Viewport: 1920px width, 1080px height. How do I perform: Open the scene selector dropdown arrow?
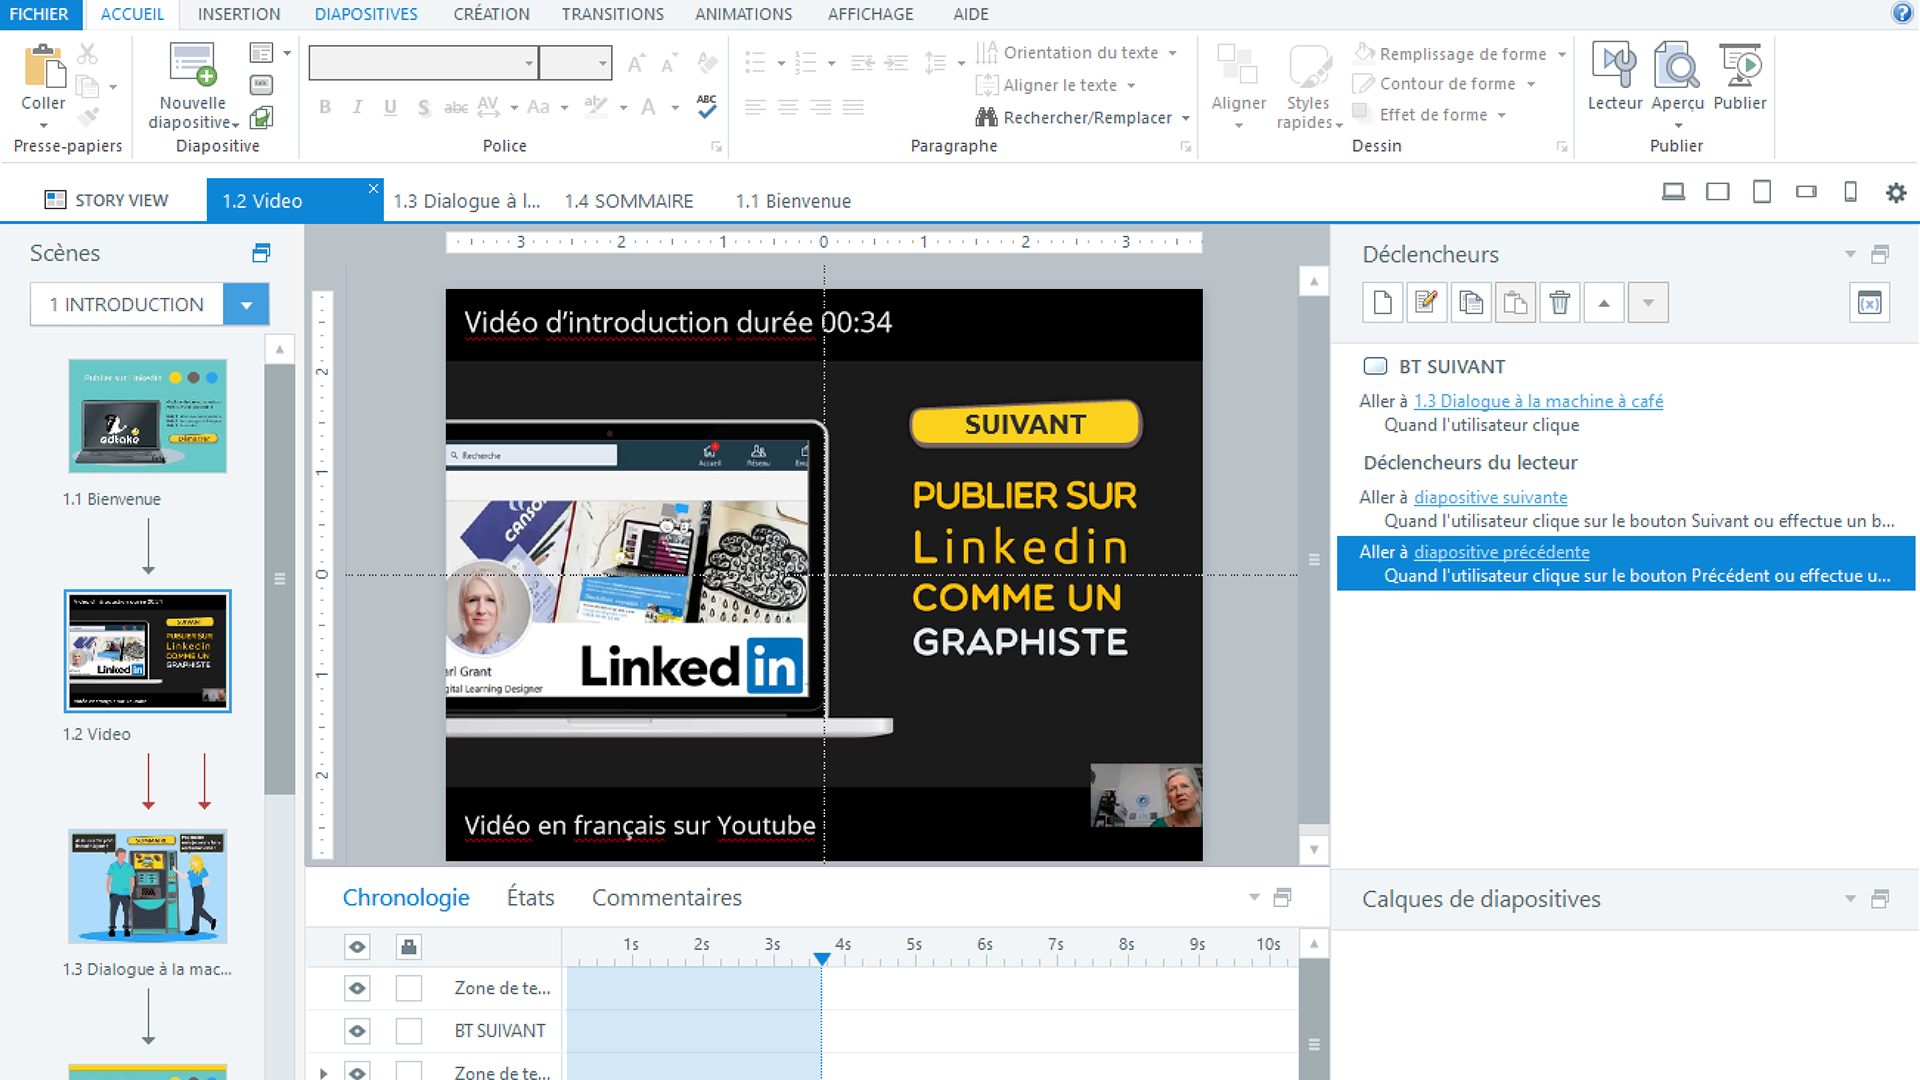point(246,304)
